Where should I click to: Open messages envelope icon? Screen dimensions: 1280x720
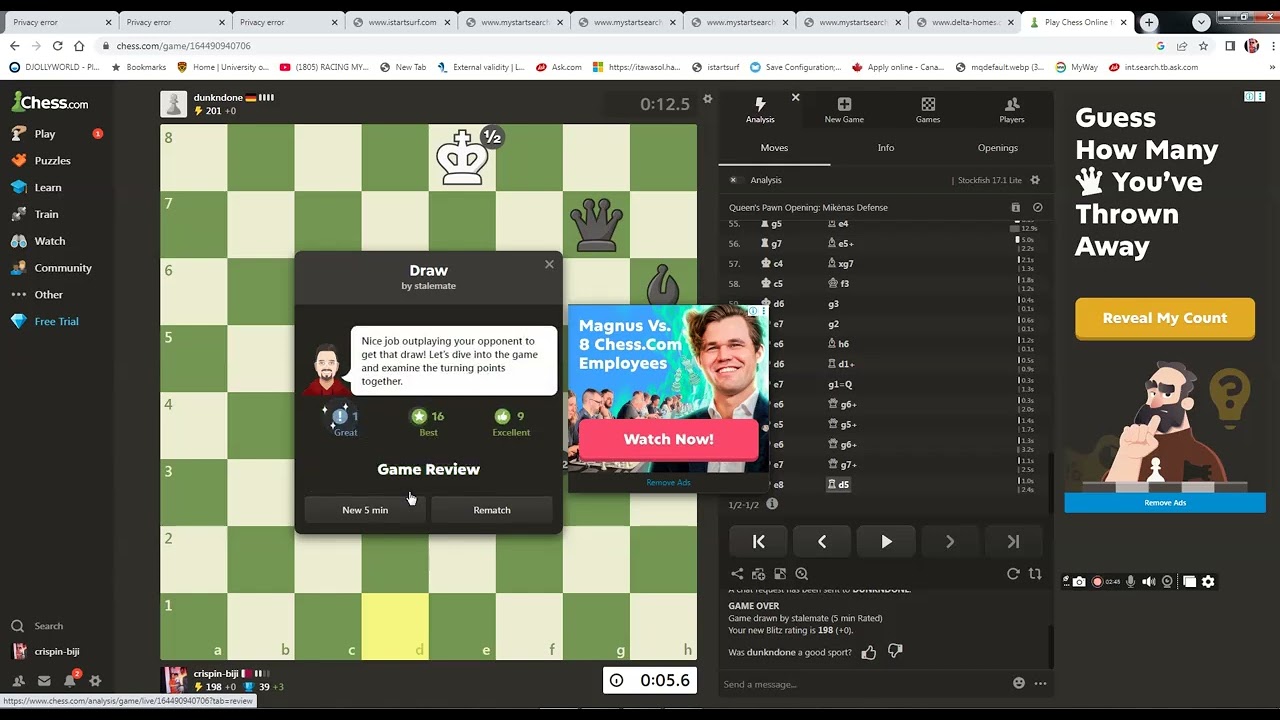click(44, 681)
